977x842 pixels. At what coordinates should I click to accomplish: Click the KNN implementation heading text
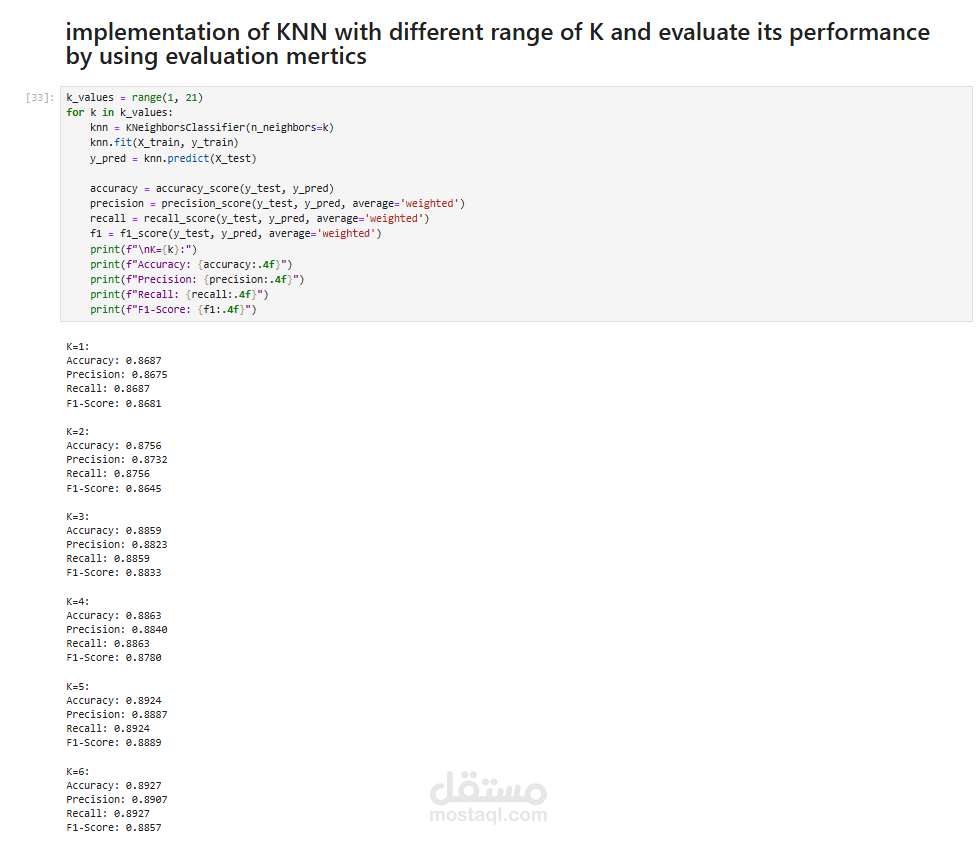pyautogui.click(x=497, y=44)
